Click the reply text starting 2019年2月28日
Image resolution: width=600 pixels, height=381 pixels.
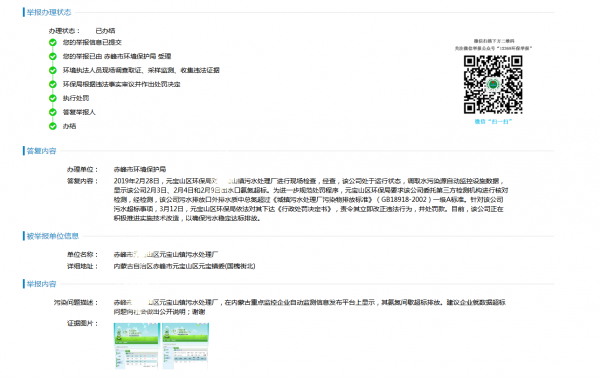[311, 199]
